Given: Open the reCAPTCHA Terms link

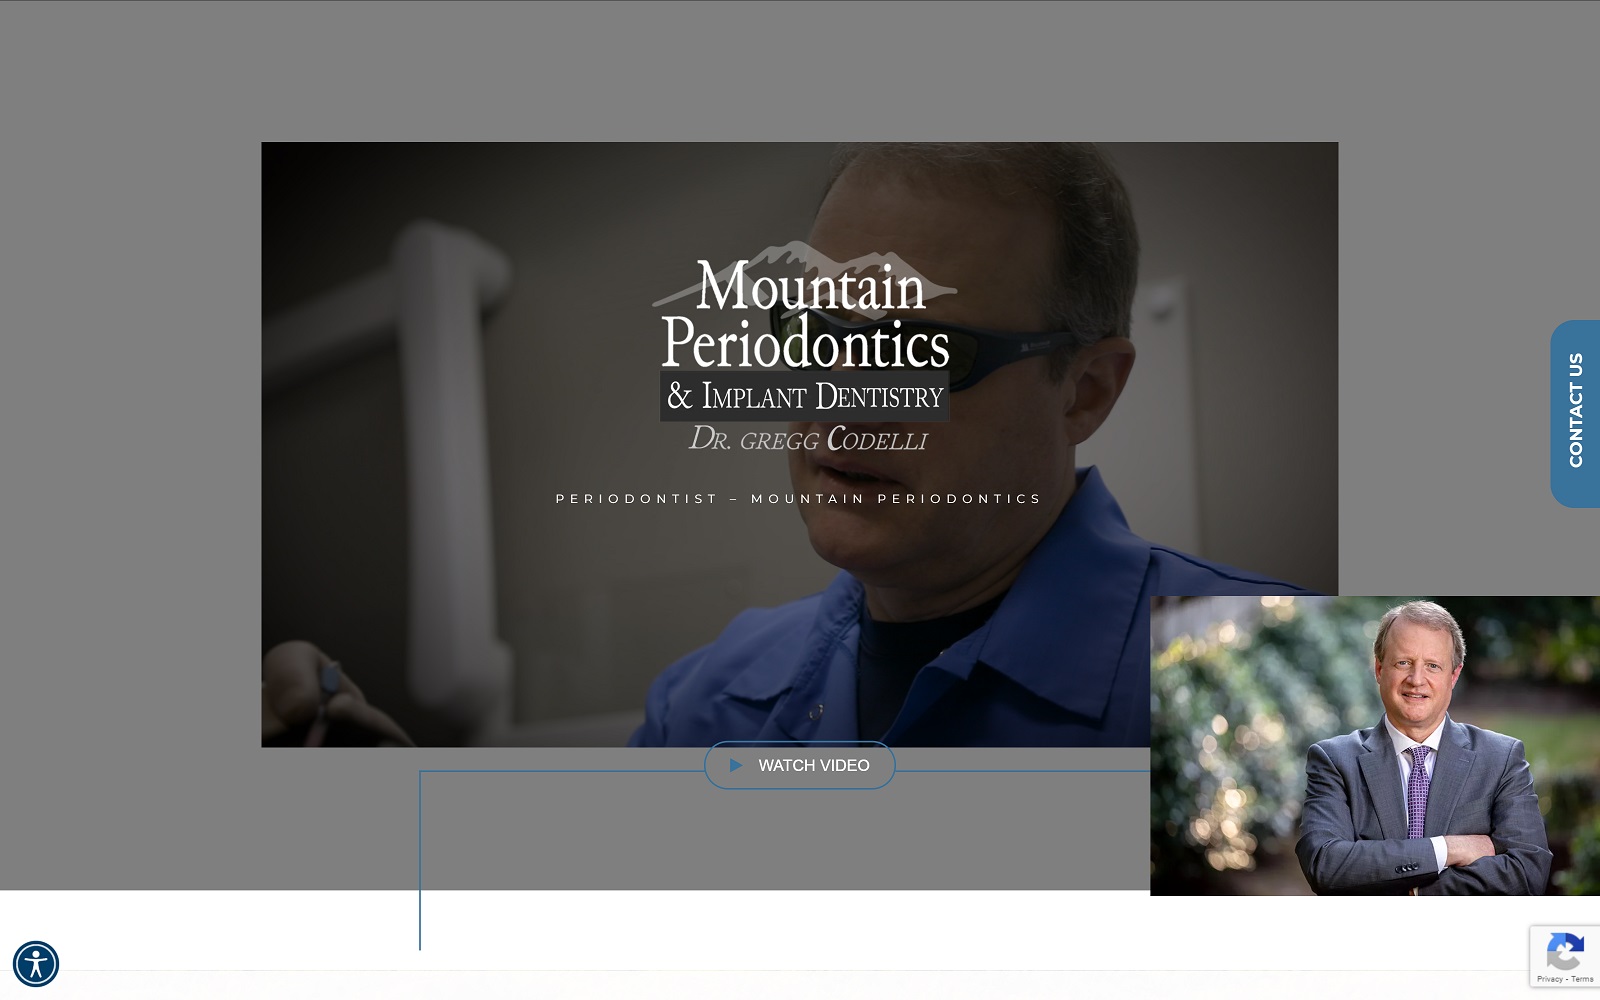Looking at the screenshot, I should 1582,979.
